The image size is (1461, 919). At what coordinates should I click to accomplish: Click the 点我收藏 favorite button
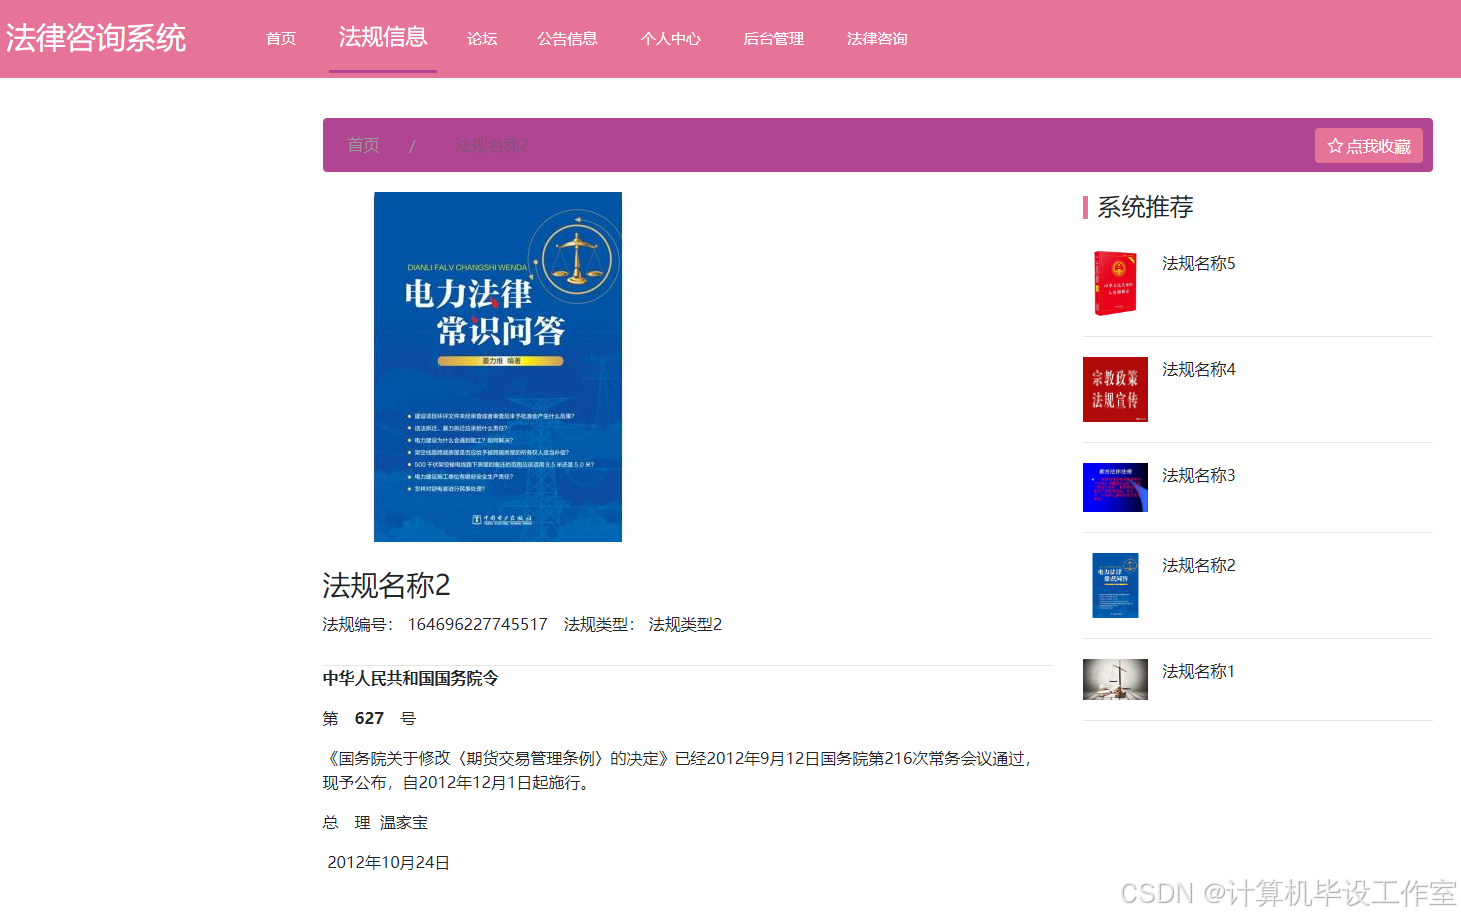point(1369,146)
